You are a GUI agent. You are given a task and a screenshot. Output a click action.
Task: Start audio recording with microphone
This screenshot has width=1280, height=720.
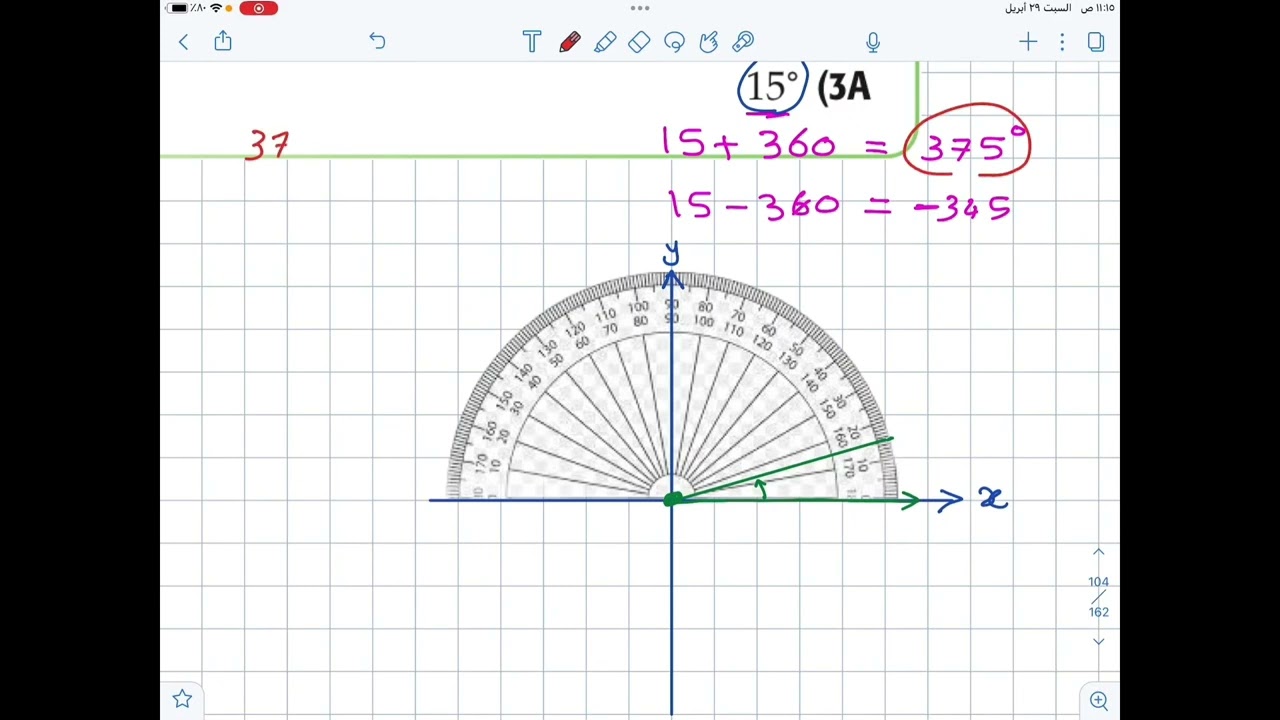873,41
